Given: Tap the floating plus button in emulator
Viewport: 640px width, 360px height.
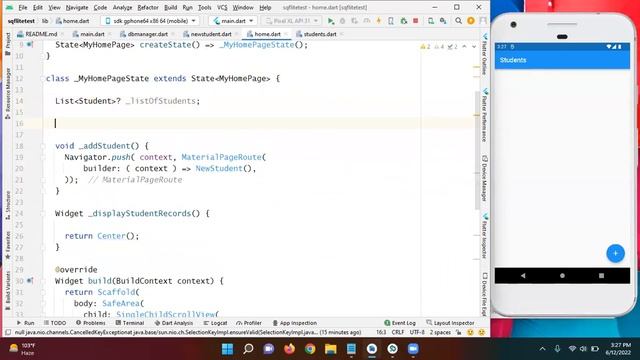Looking at the screenshot, I should (615, 253).
